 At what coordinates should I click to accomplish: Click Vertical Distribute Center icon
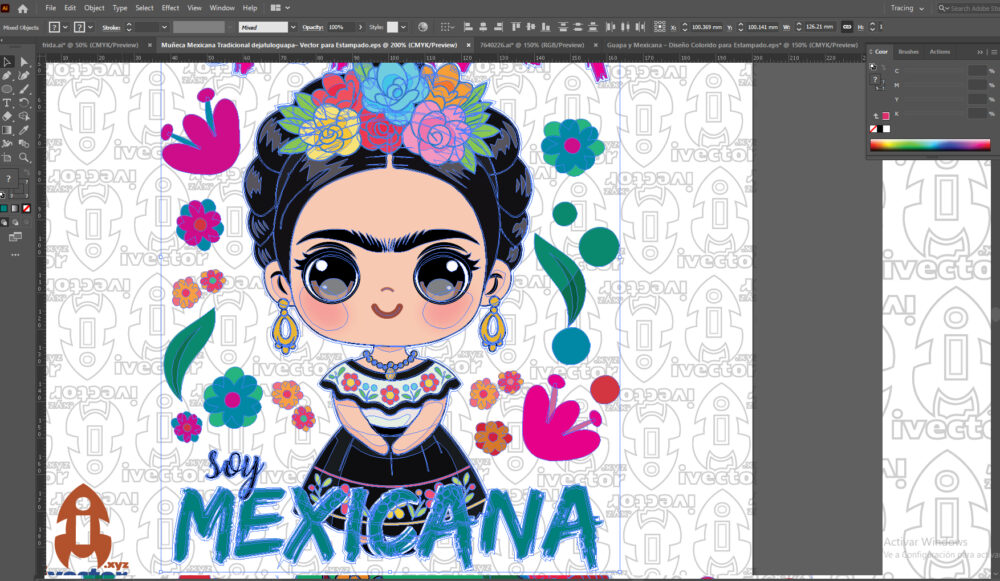578,27
